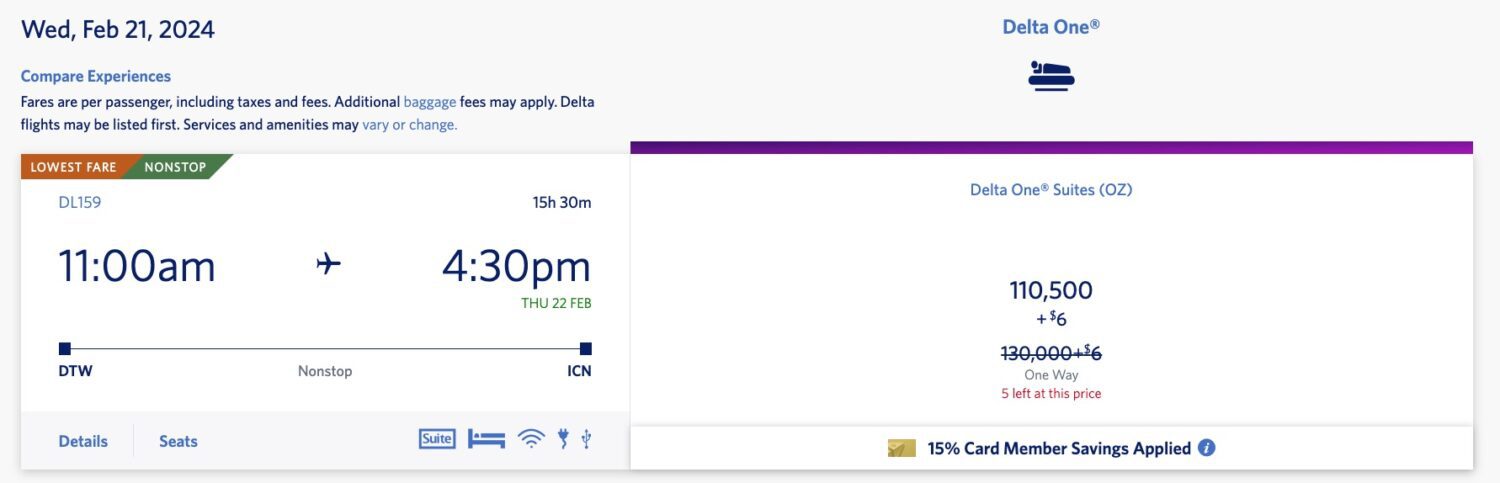
Task: Click the lie-flat bed amenity icon
Action: [x=486, y=438]
